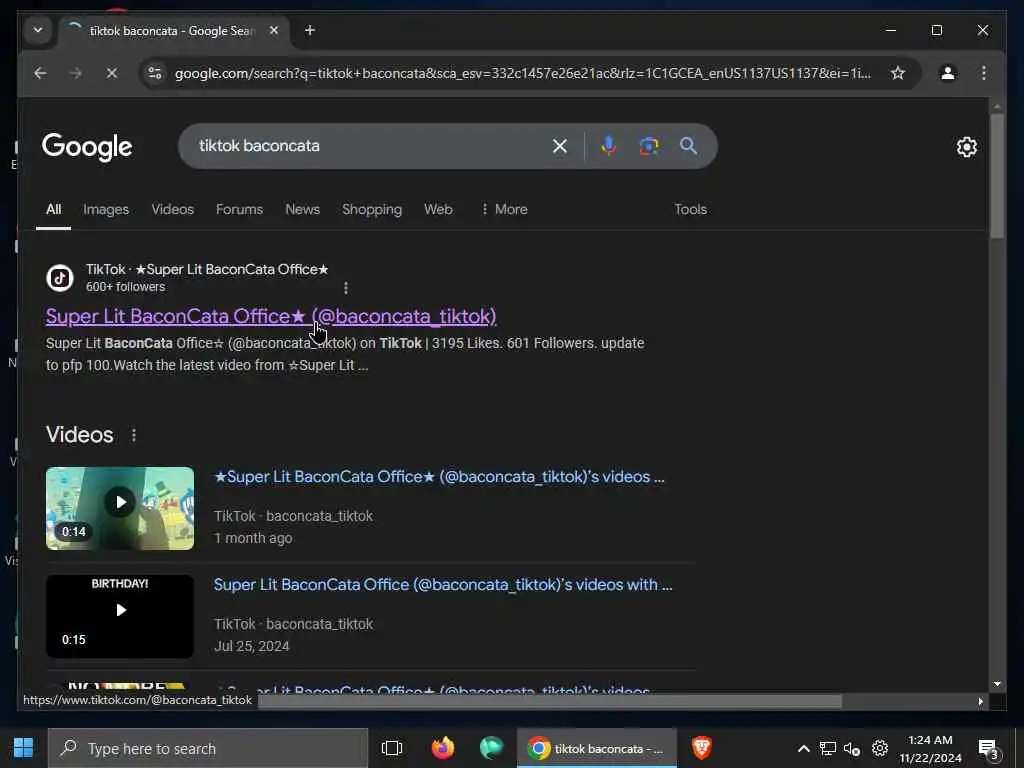Open Task View on the taskbar
Screen dimensions: 1024x768
[x=392, y=748]
